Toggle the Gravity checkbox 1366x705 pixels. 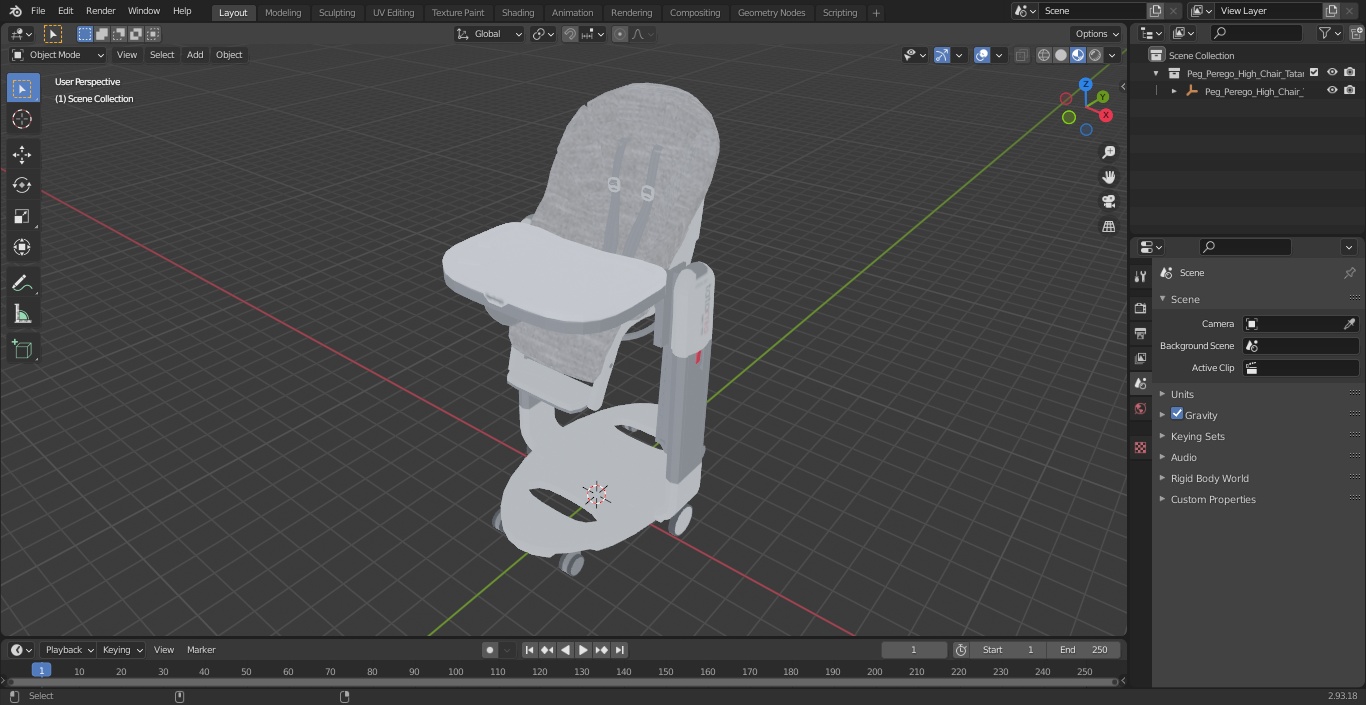[x=1177, y=414]
